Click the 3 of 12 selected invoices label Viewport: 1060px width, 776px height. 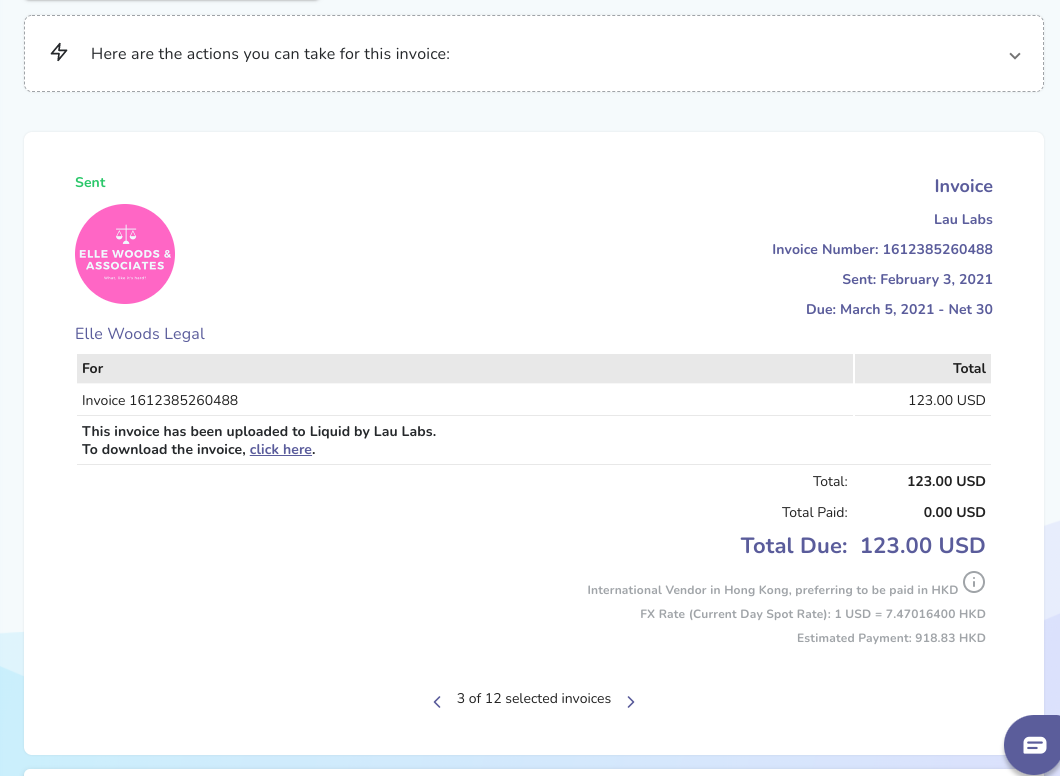coord(533,699)
